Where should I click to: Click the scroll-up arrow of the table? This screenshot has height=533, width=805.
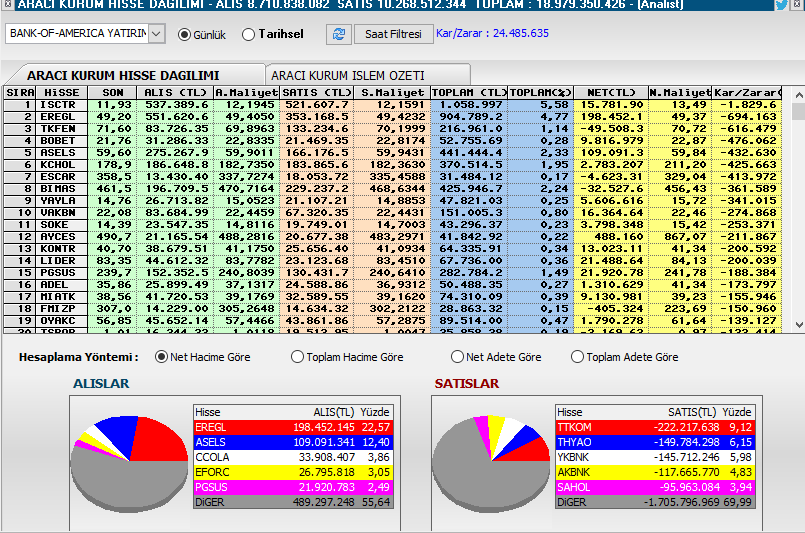(x=797, y=93)
